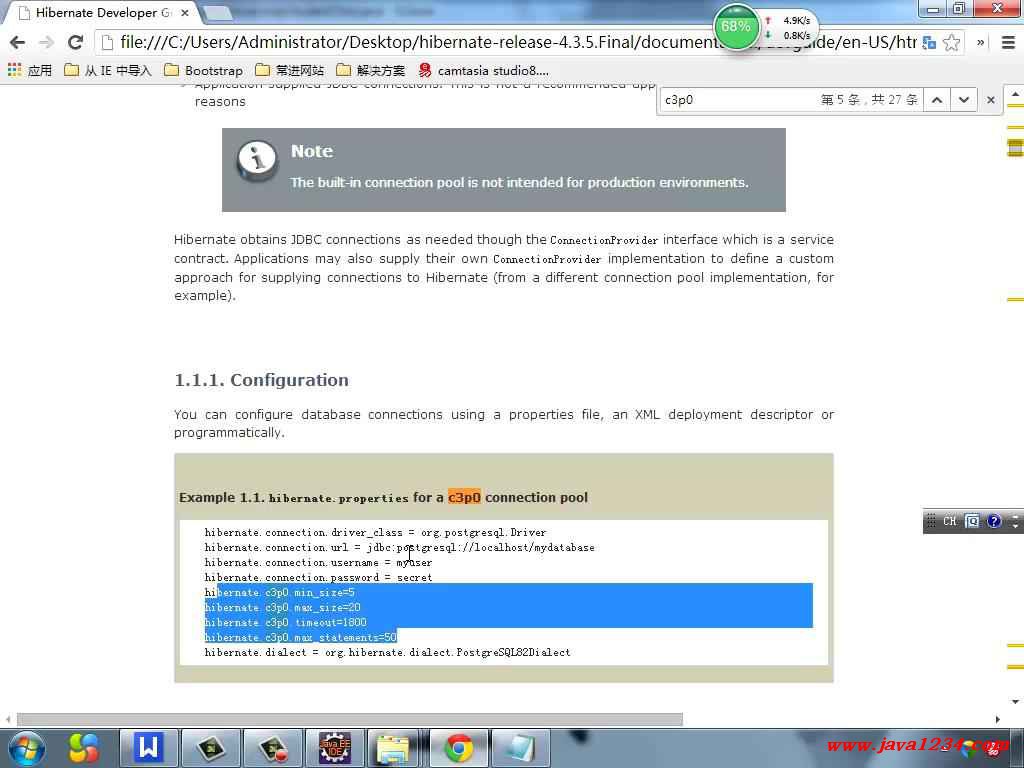
Task: Switch to Chrome in the taskbar
Action: [x=459, y=748]
